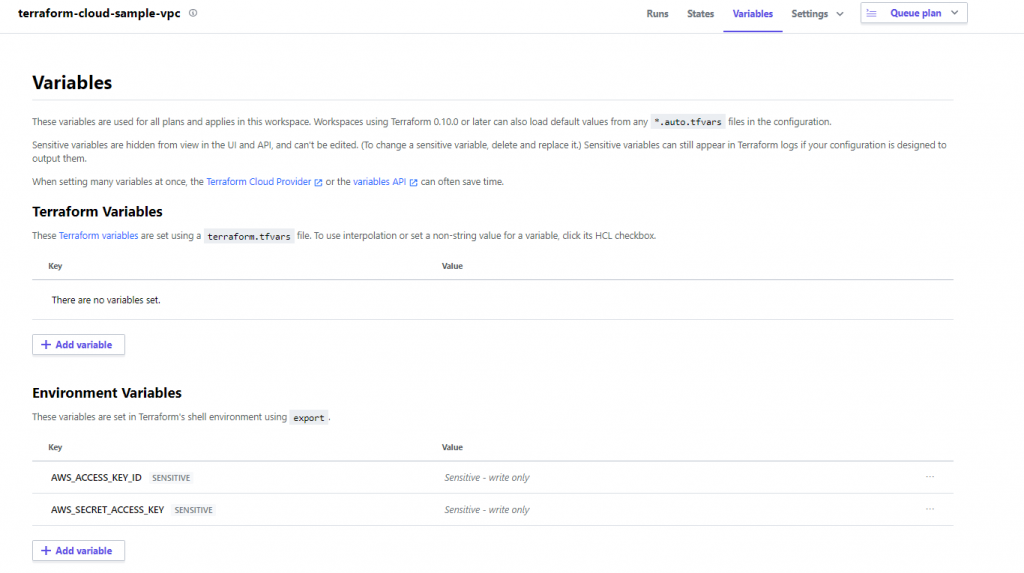Switch to the States tab
This screenshot has width=1024, height=573.
tap(700, 14)
